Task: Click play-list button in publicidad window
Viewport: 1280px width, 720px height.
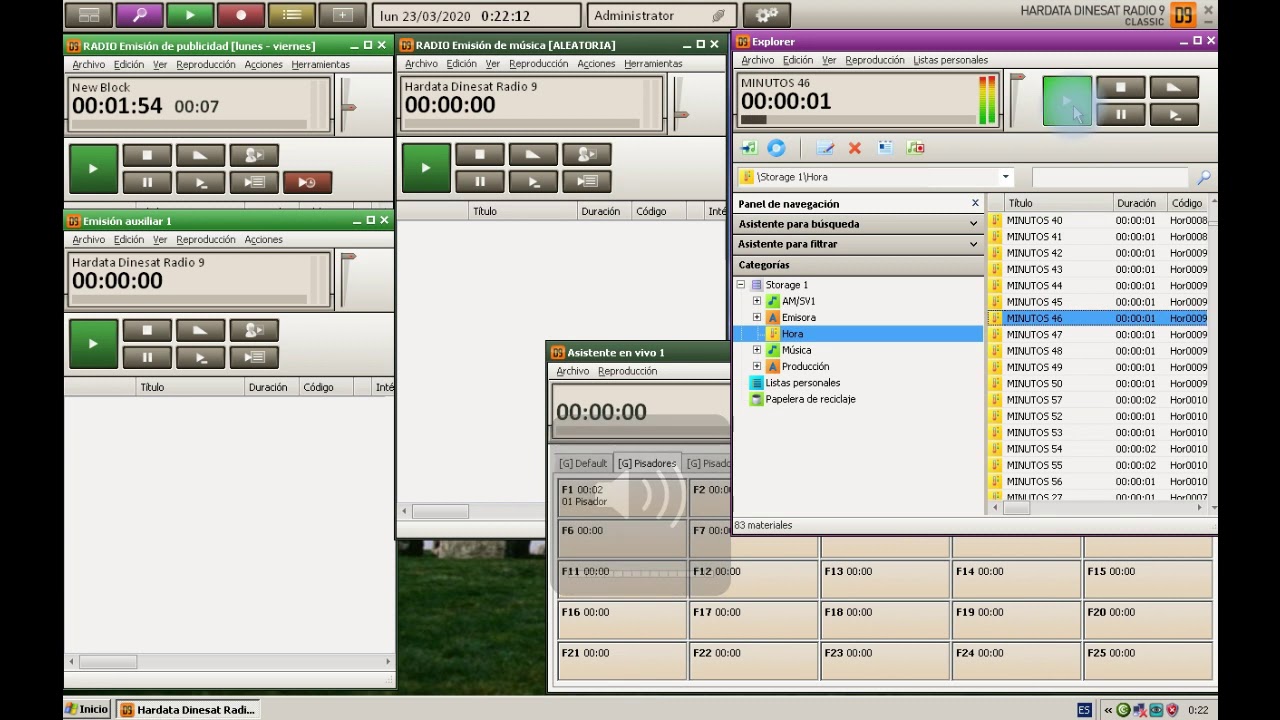Action: pyautogui.click(x=254, y=182)
